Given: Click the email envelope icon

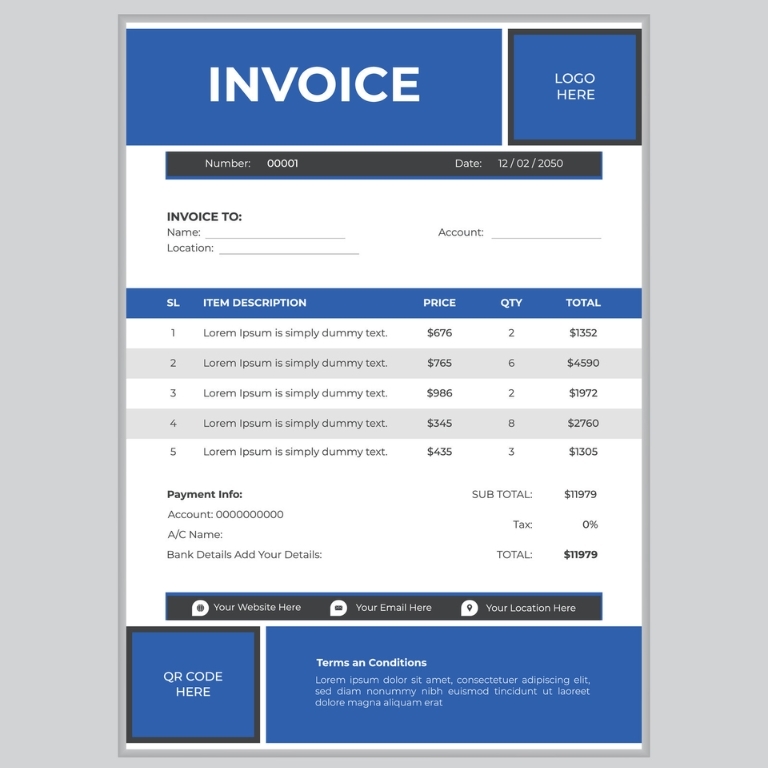Looking at the screenshot, I should pos(339,608).
